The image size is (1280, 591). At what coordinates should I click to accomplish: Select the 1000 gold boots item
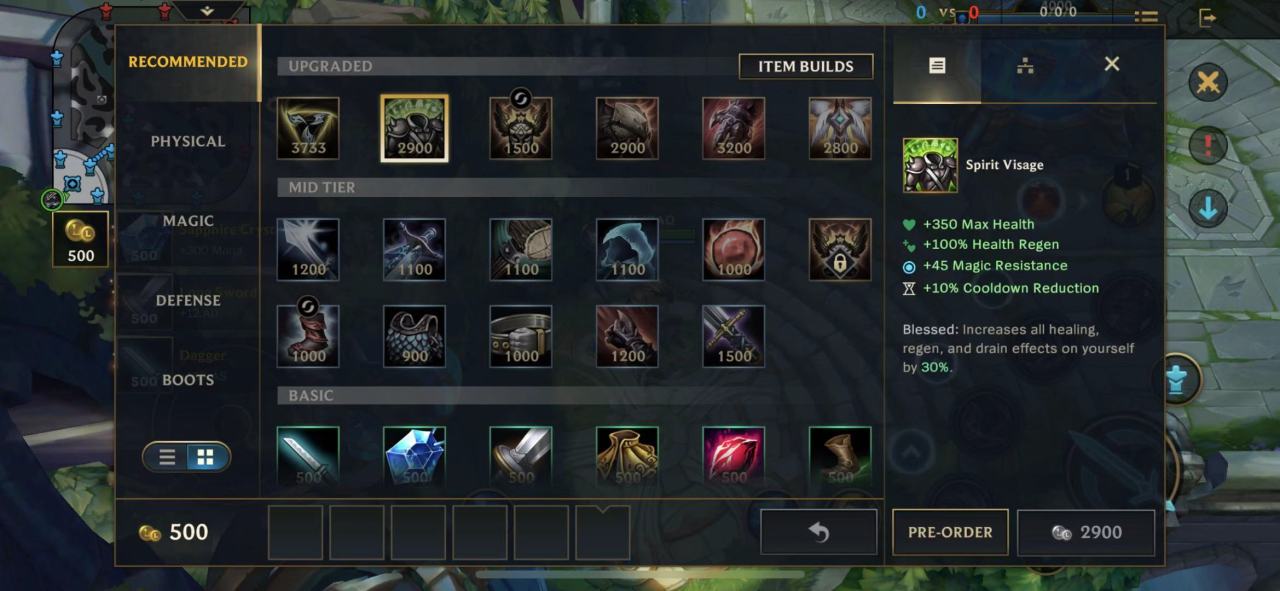pyautogui.click(x=308, y=336)
